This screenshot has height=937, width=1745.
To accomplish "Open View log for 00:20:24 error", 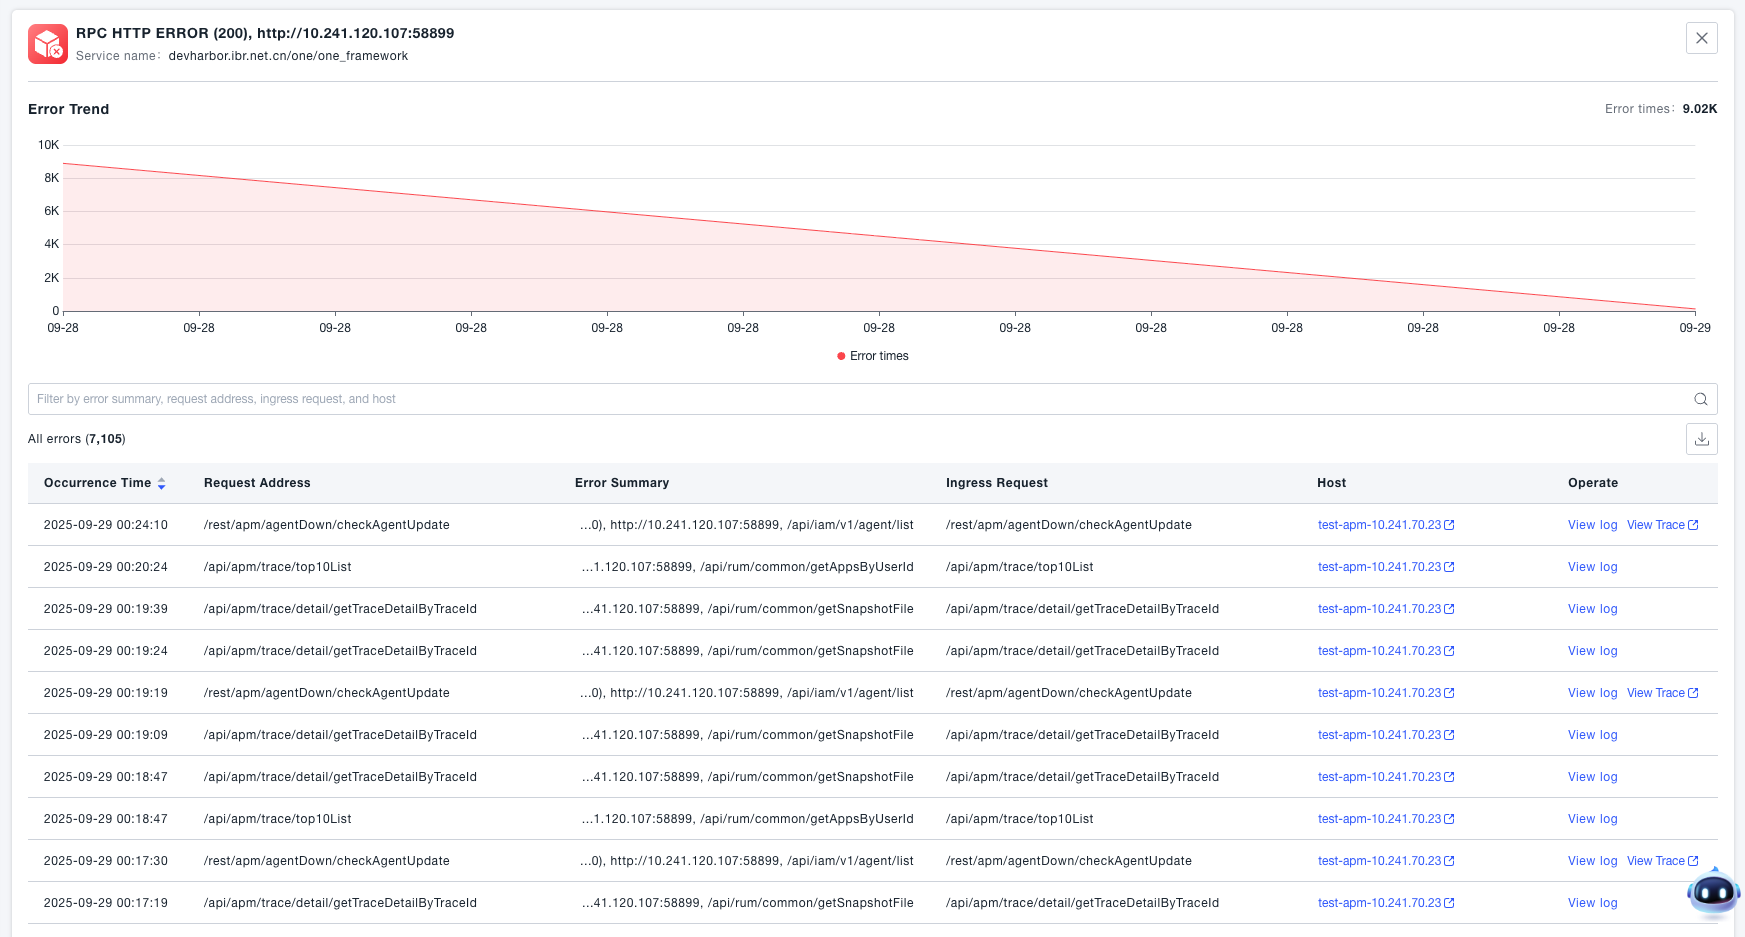I will (x=1592, y=567).
